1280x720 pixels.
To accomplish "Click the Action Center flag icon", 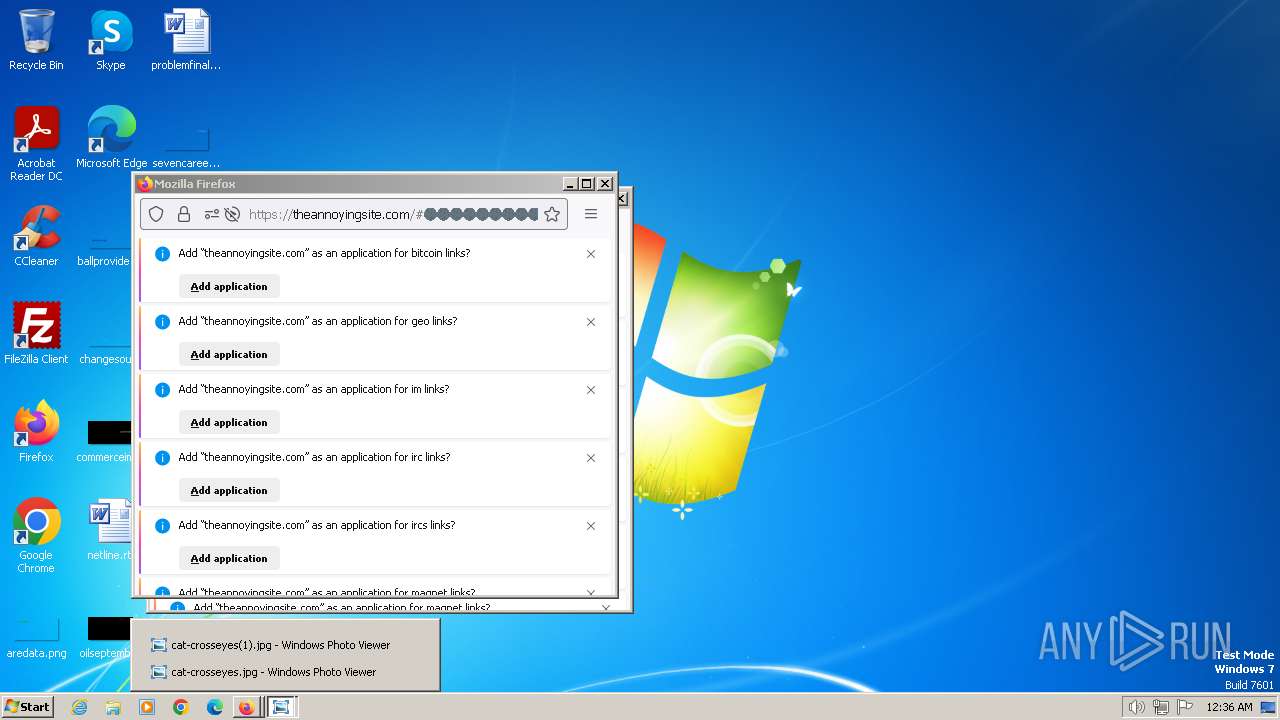I will coord(1185,707).
